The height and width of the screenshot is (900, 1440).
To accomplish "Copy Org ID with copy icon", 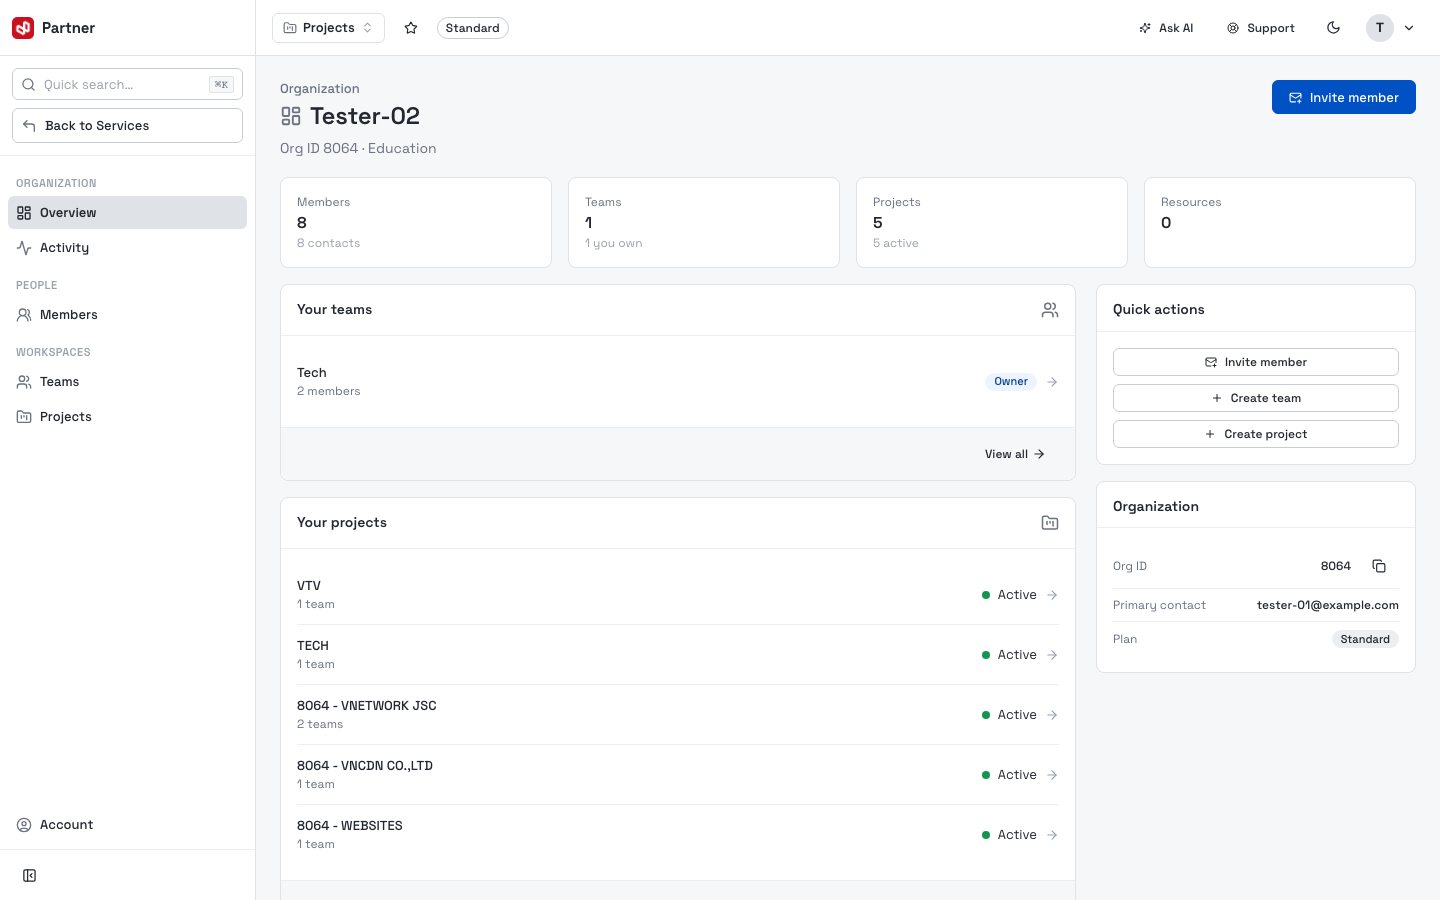I will 1379,566.
